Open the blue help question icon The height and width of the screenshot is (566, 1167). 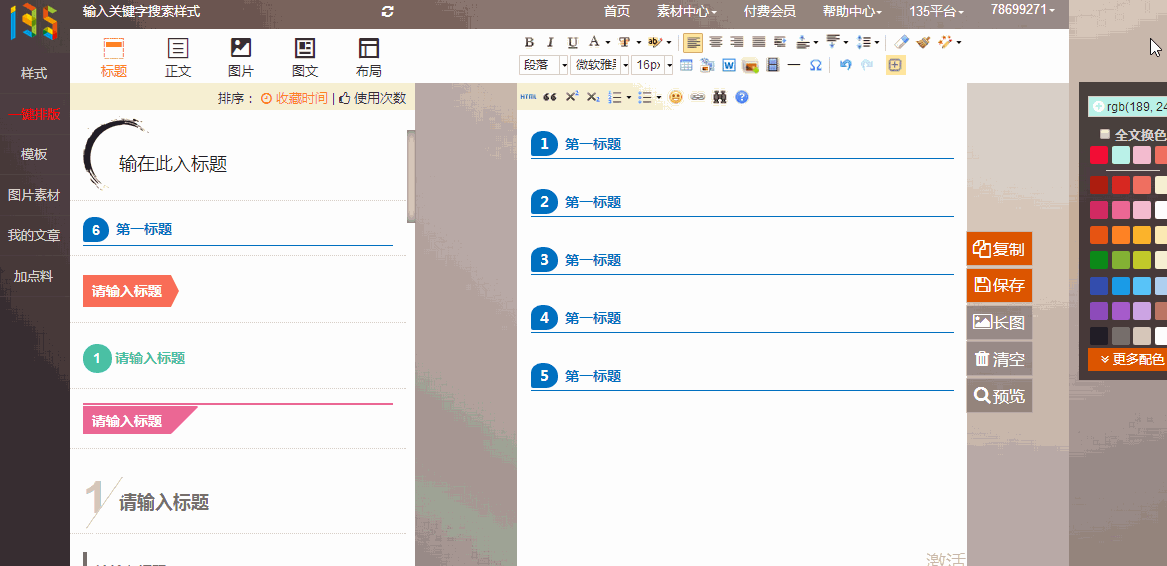[741, 97]
